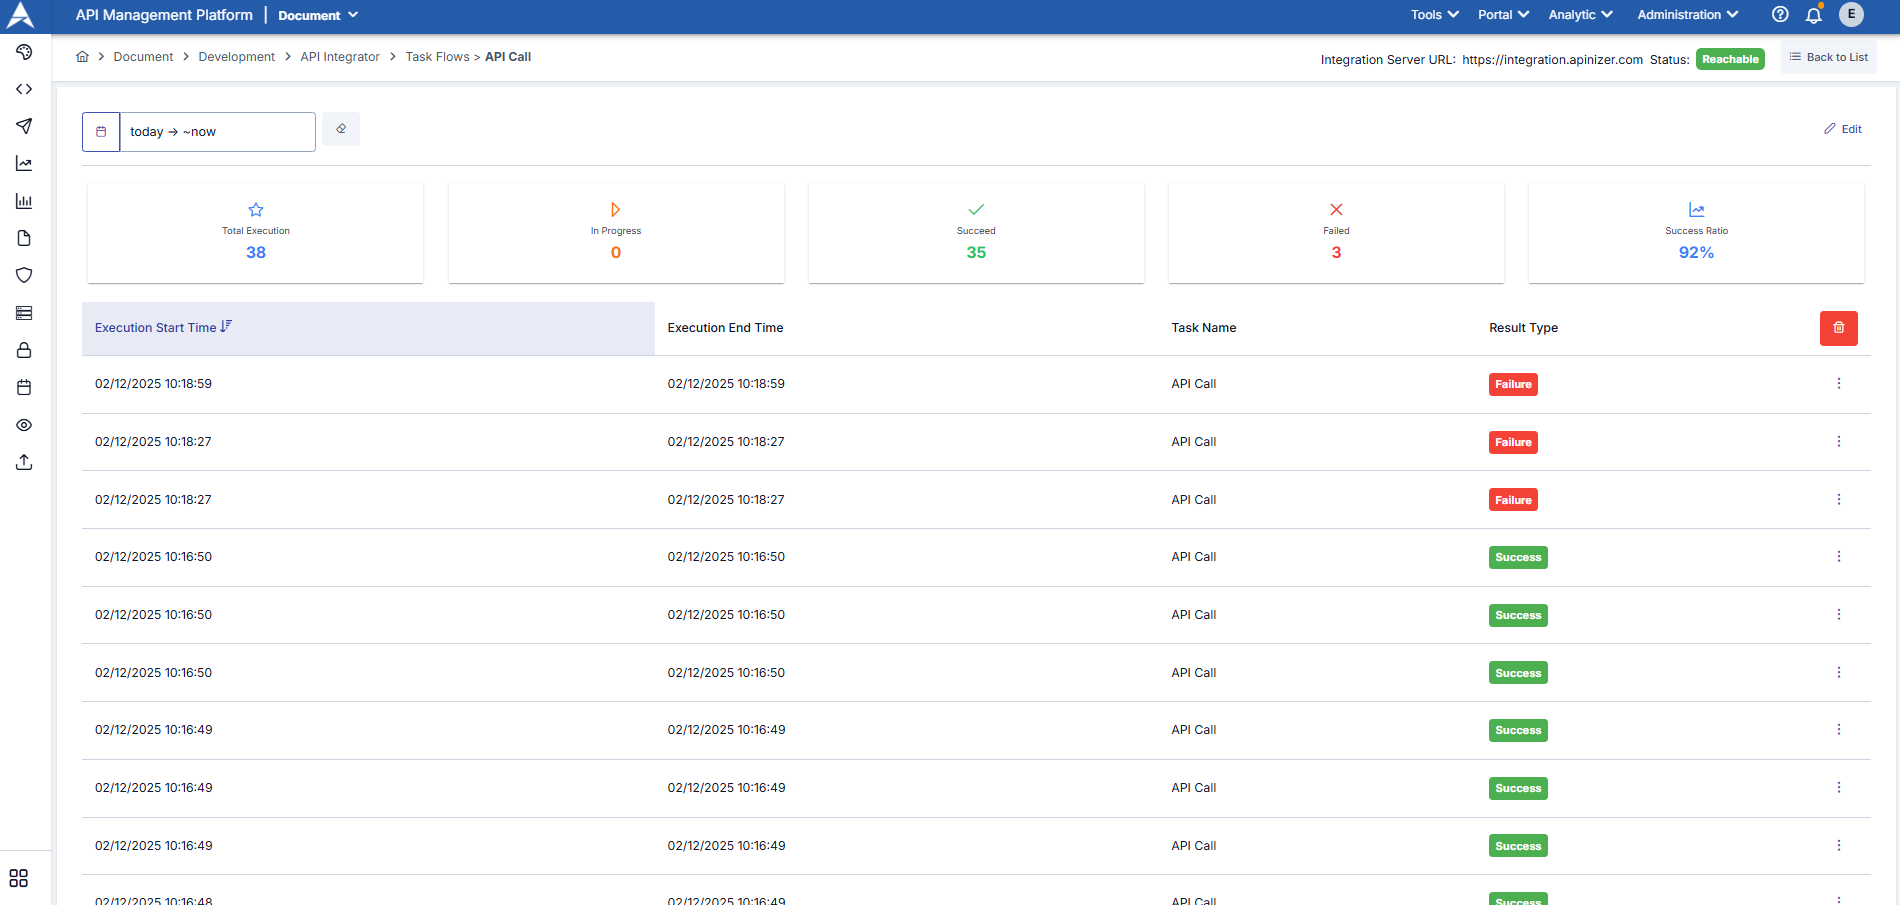Click the help question mark icon
The width and height of the screenshot is (1900, 905).
1780,15
